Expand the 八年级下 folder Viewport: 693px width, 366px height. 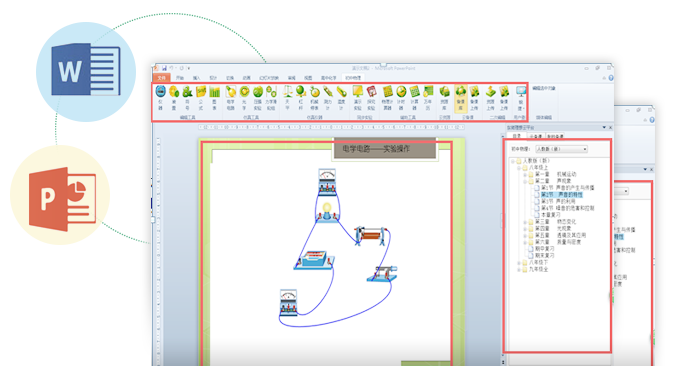pyautogui.click(x=519, y=263)
